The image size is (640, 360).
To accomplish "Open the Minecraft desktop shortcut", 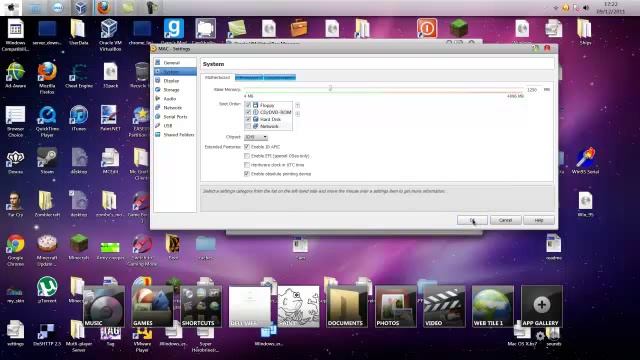I will (79, 247).
